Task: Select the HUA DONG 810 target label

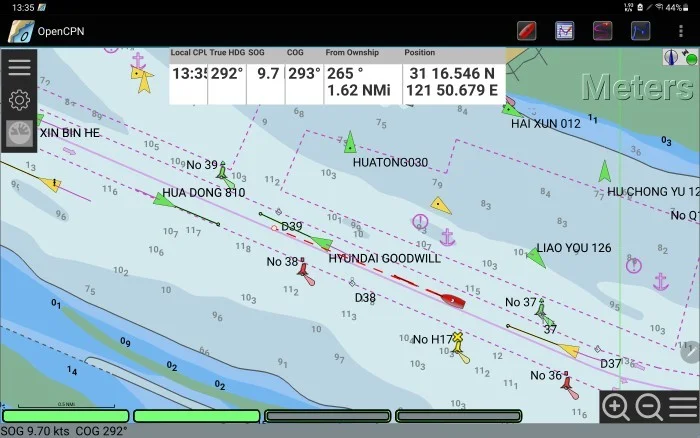Action: [203, 193]
